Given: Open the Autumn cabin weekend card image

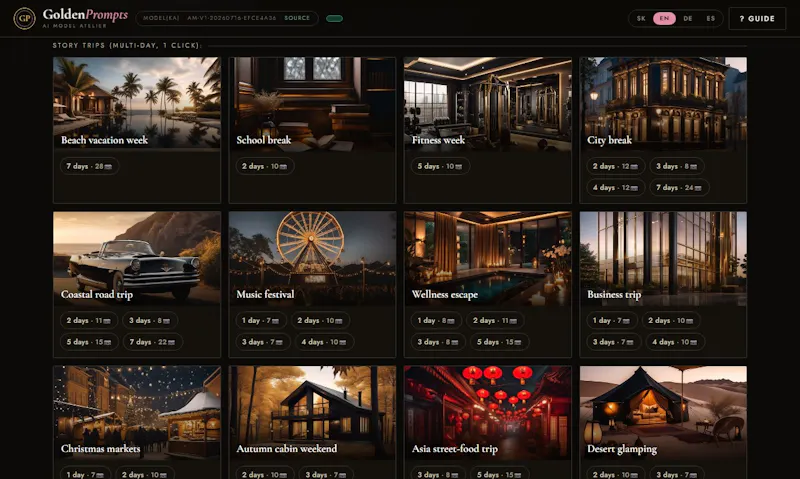Looking at the screenshot, I should pyautogui.click(x=312, y=412).
